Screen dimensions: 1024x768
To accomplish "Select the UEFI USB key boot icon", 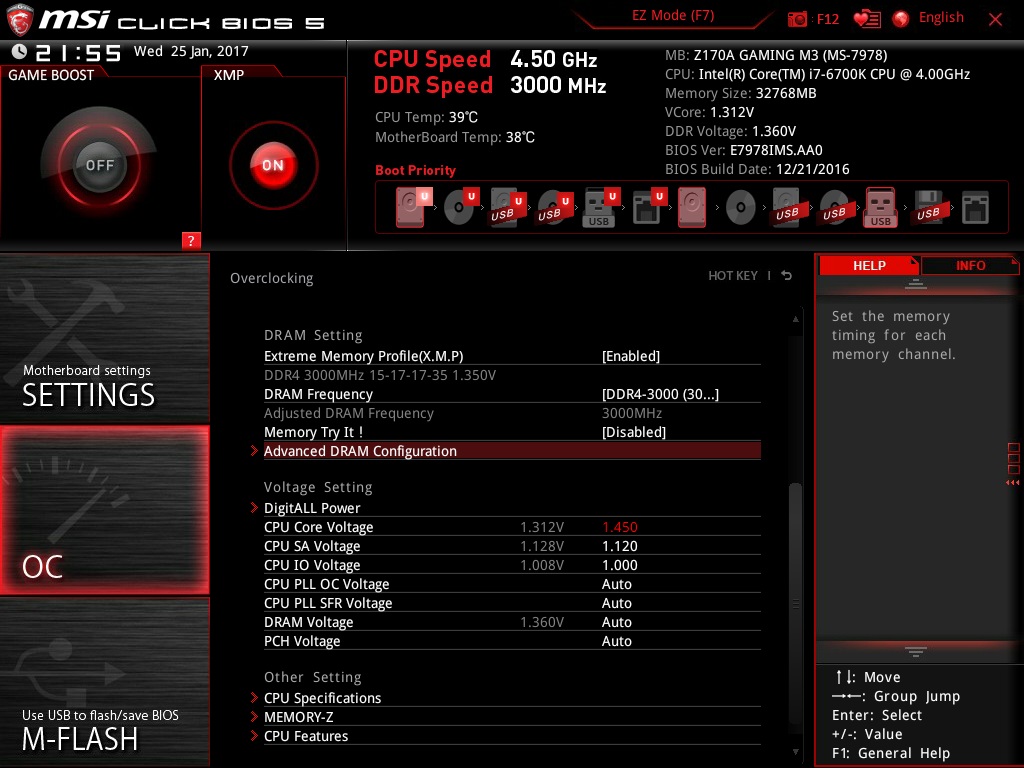I will tap(601, 208).
